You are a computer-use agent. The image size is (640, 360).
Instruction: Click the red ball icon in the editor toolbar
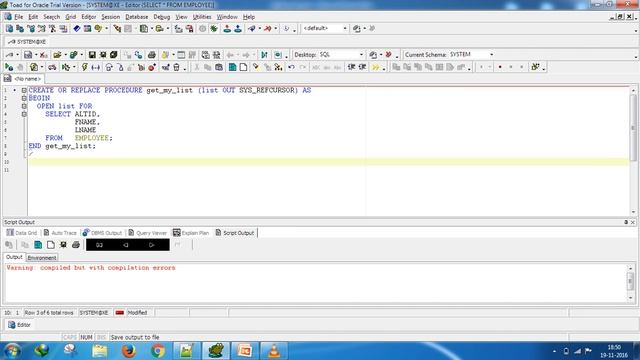[152, 67]
